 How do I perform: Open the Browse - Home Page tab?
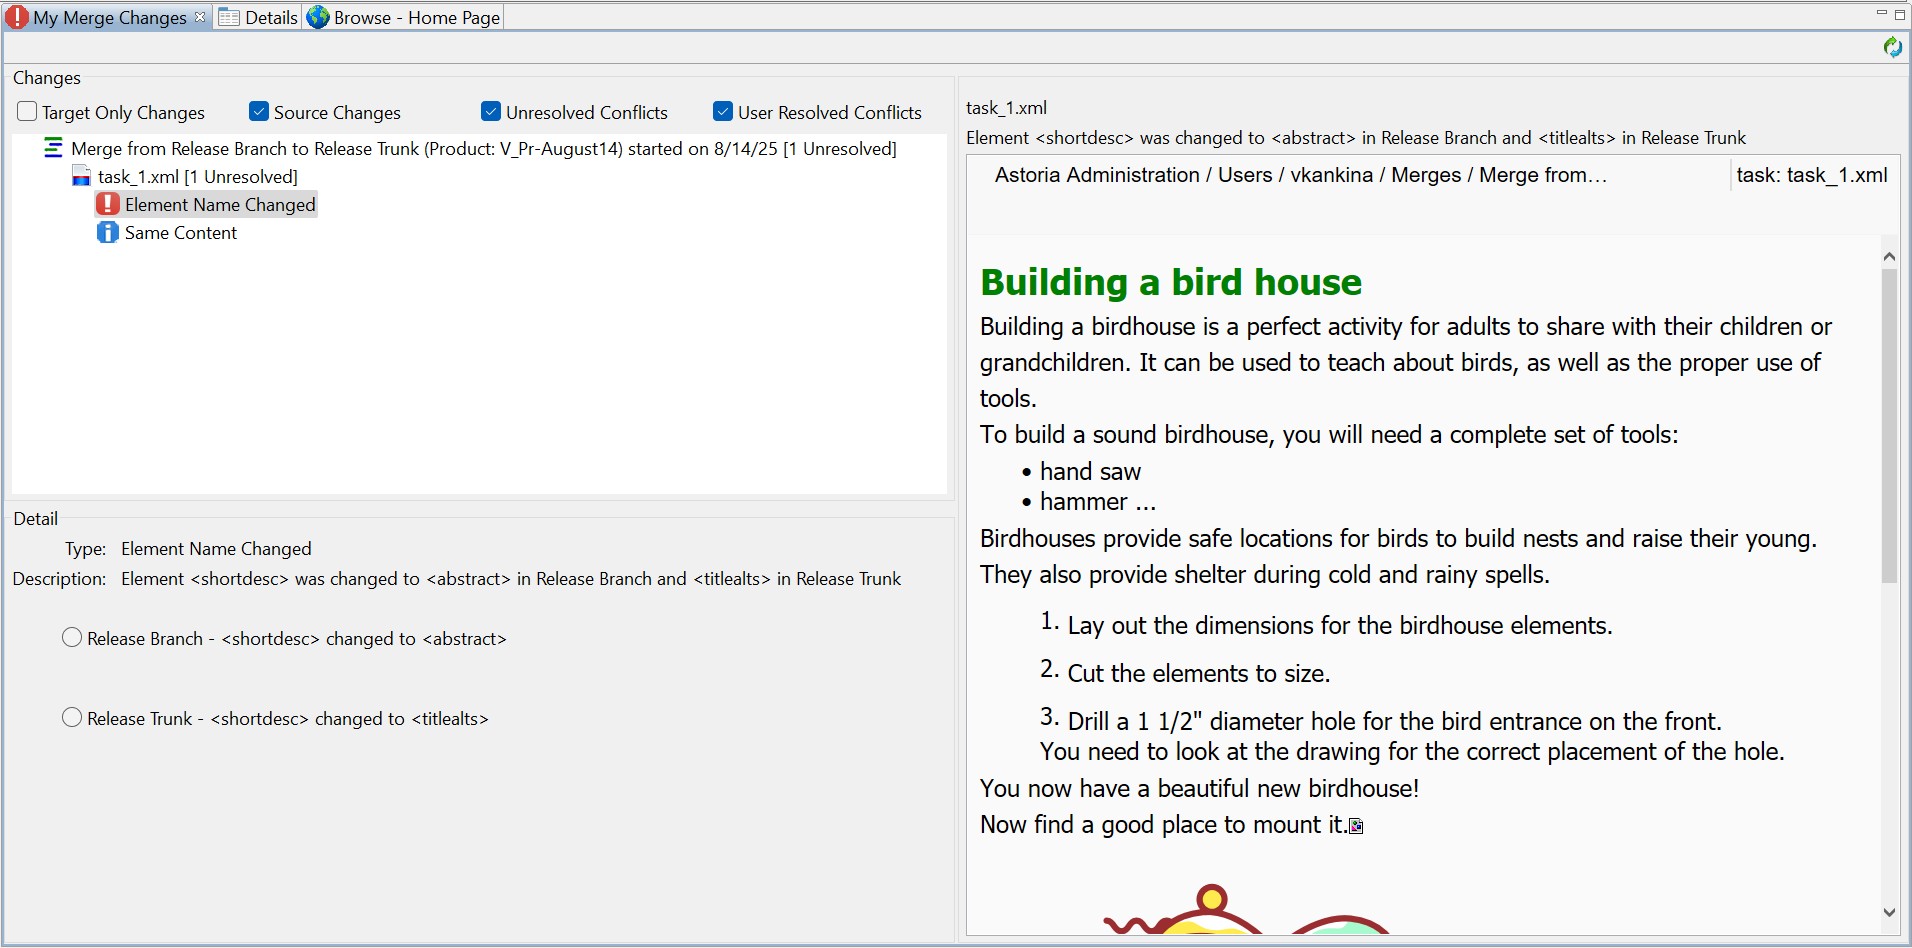coord(416,17)
